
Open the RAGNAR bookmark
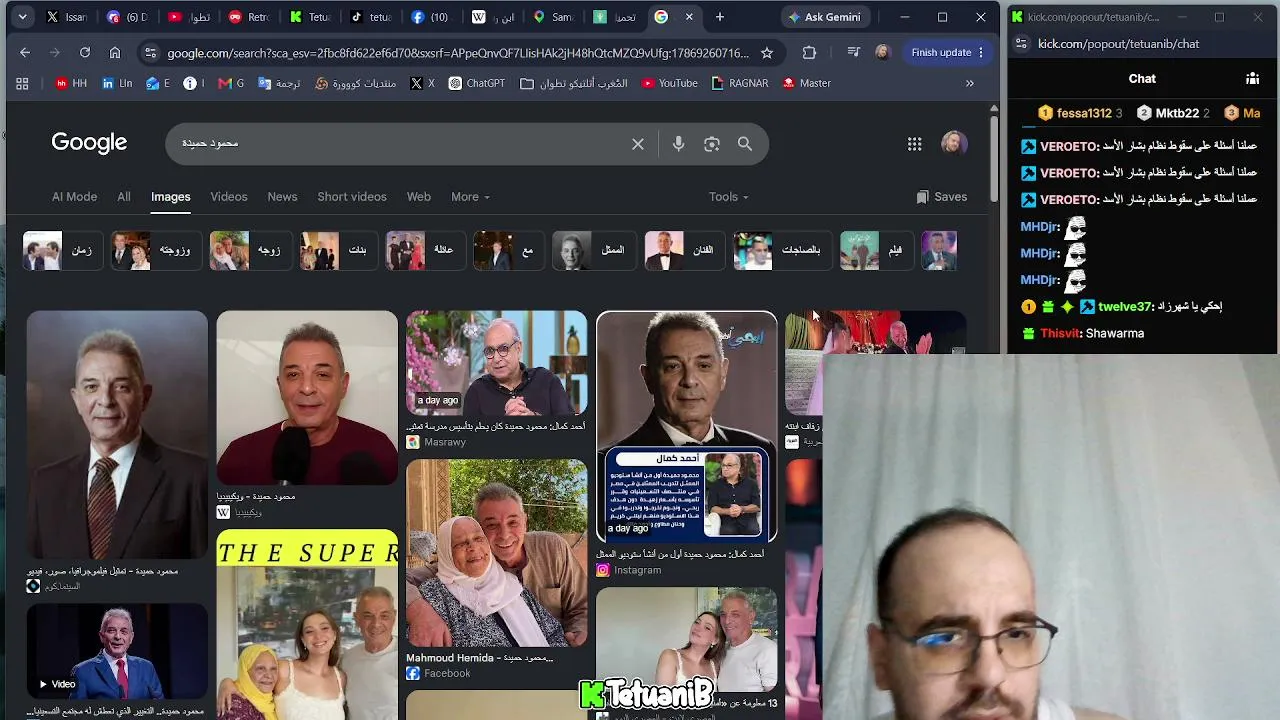[740, 84]
